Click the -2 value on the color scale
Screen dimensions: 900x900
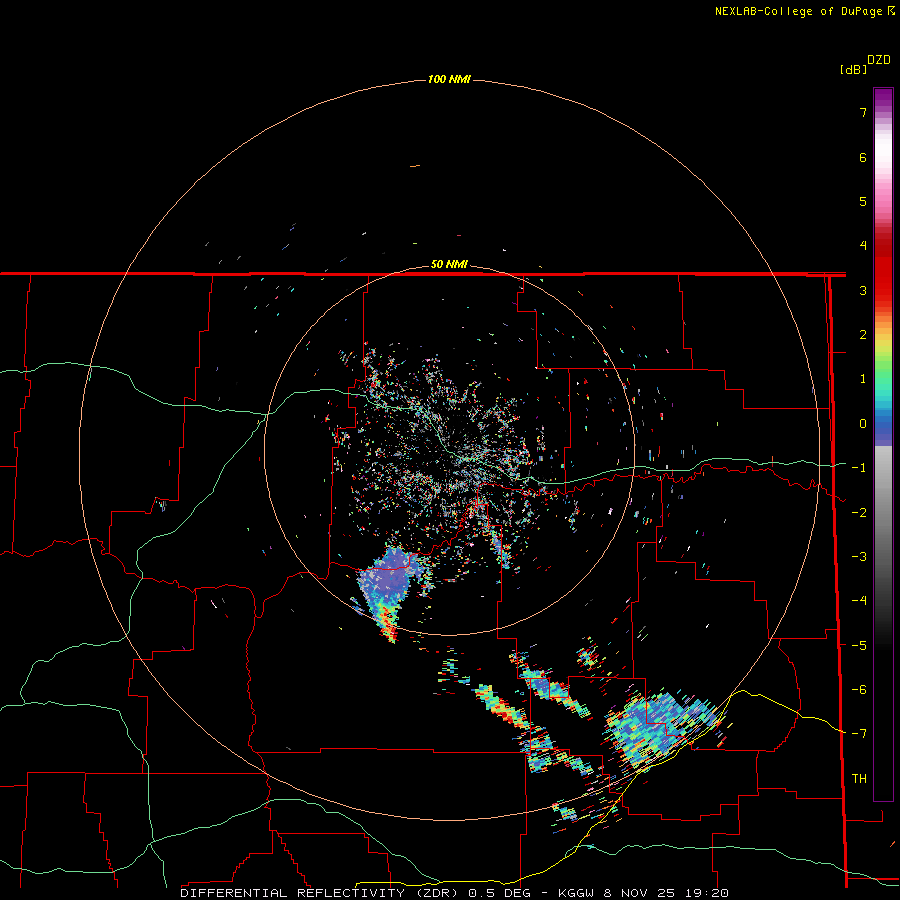(x=859, y=513)
